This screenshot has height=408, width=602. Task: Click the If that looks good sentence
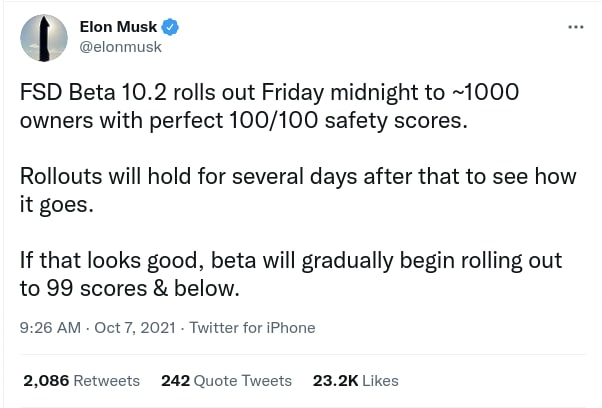click(291, 274)
